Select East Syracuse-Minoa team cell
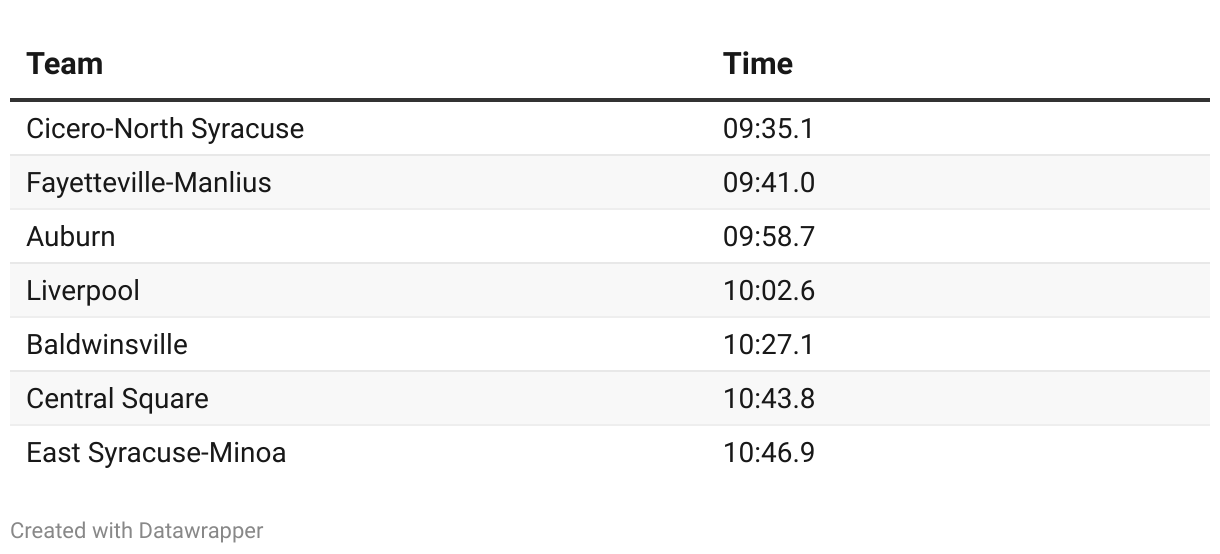Image resolution: width=1220 pixels, height=554 pixels. (156, 453)
